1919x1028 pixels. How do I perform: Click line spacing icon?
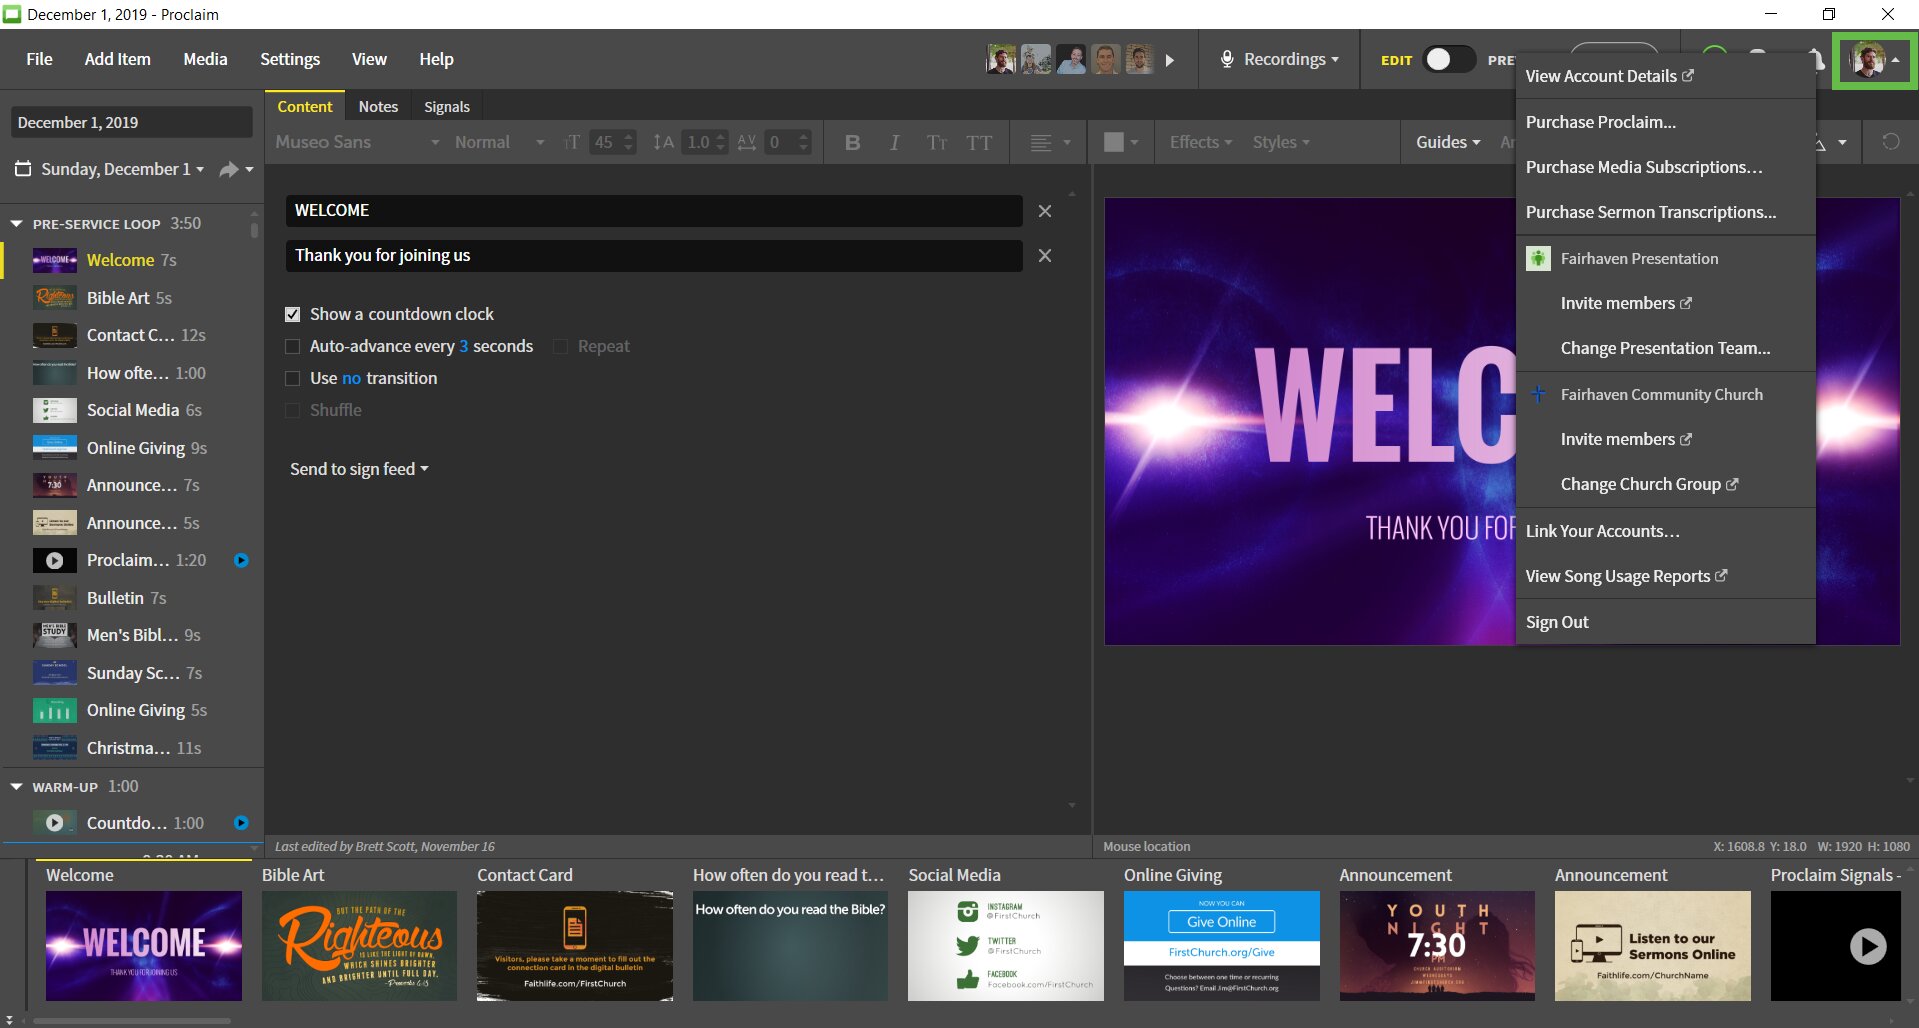coord(663,142)
